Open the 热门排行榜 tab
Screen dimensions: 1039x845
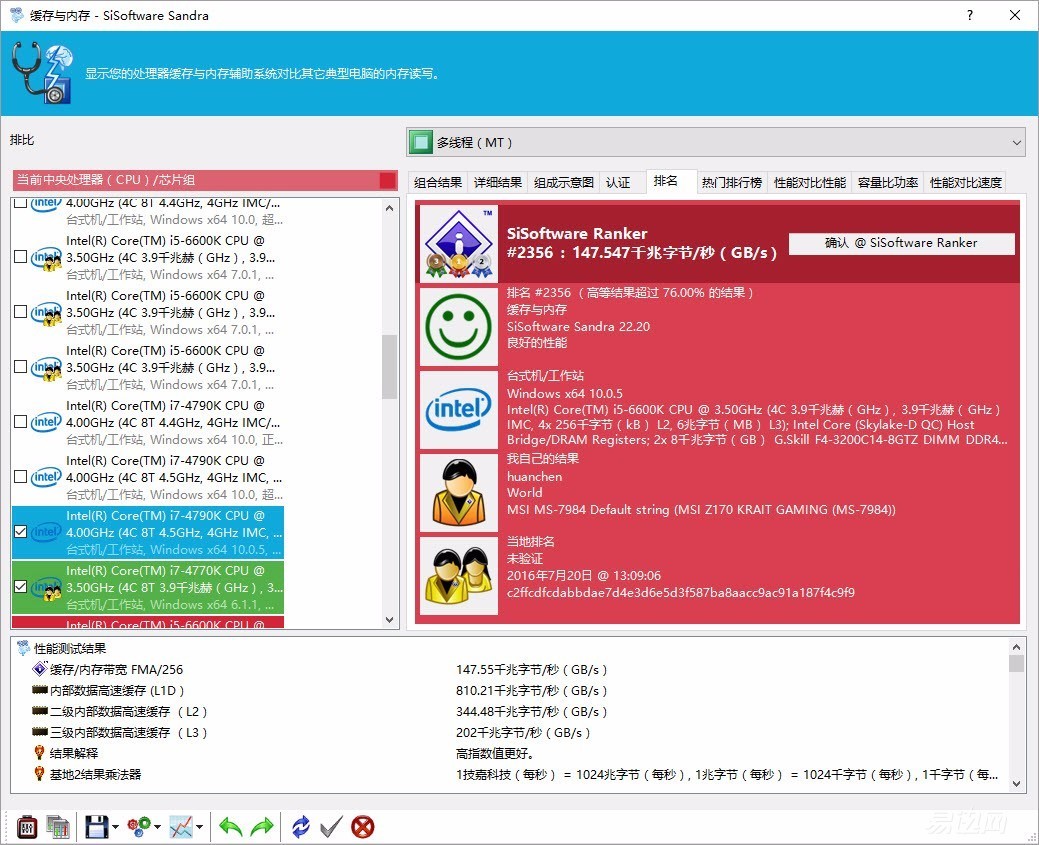coord(731,182)
